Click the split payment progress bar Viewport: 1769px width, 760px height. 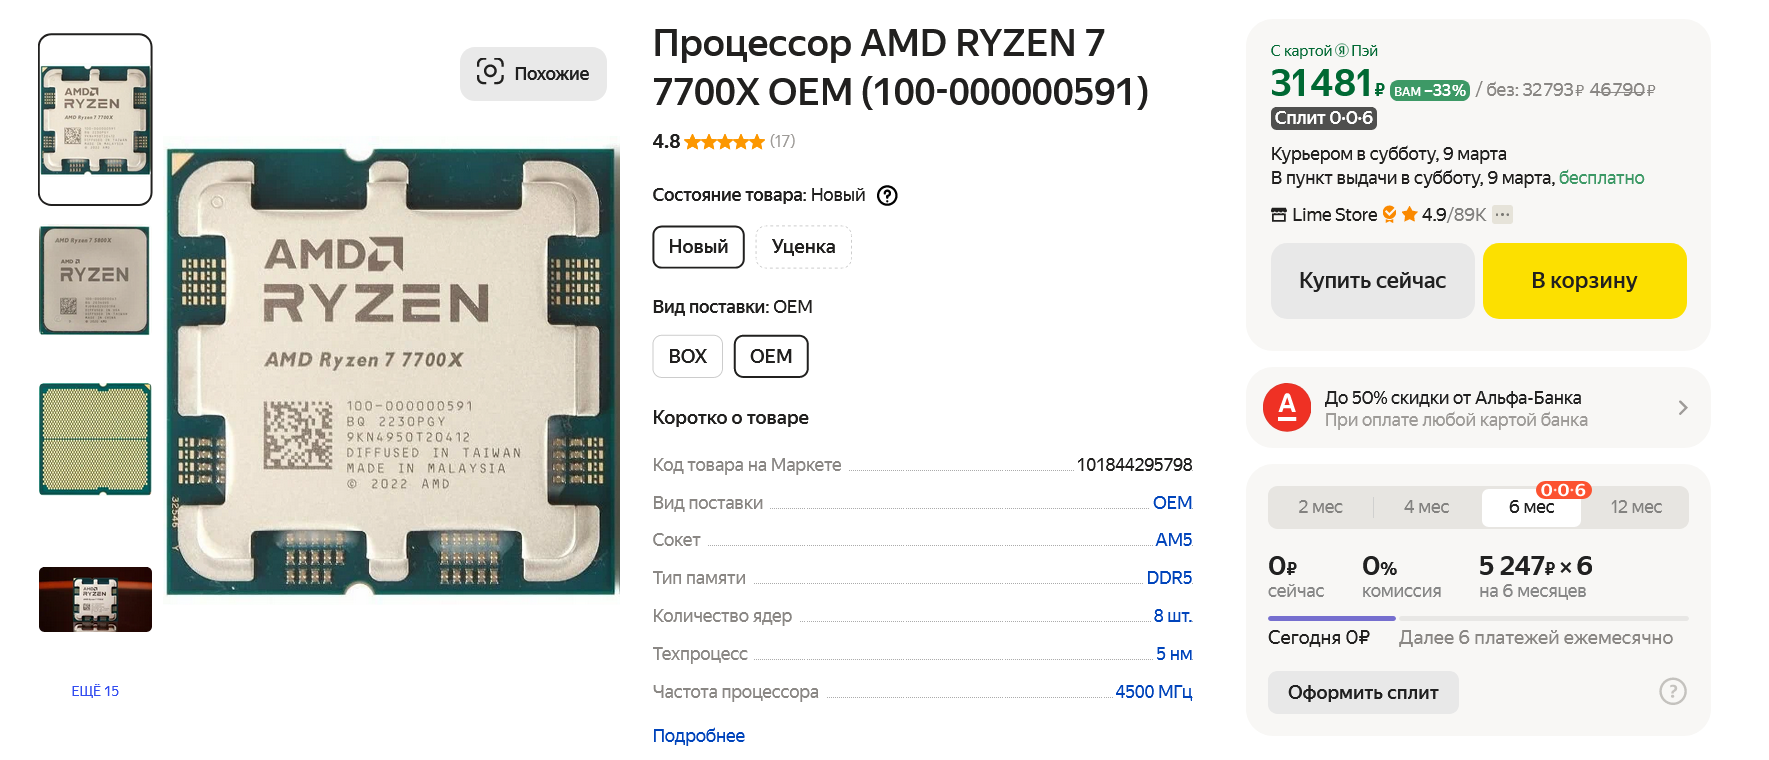1477,618
